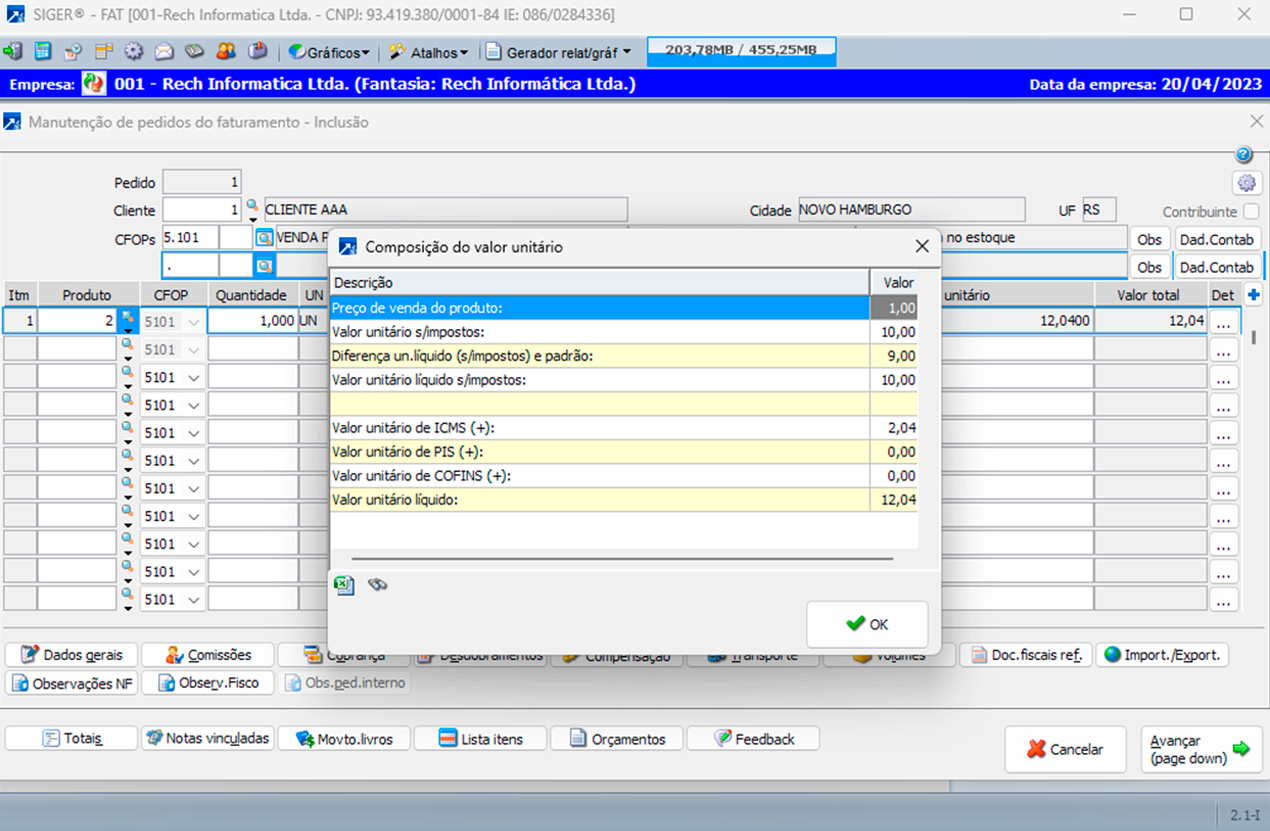The image size is (1270, 831).
Task: Open the Comissões tab
Action: coord(207,655)
